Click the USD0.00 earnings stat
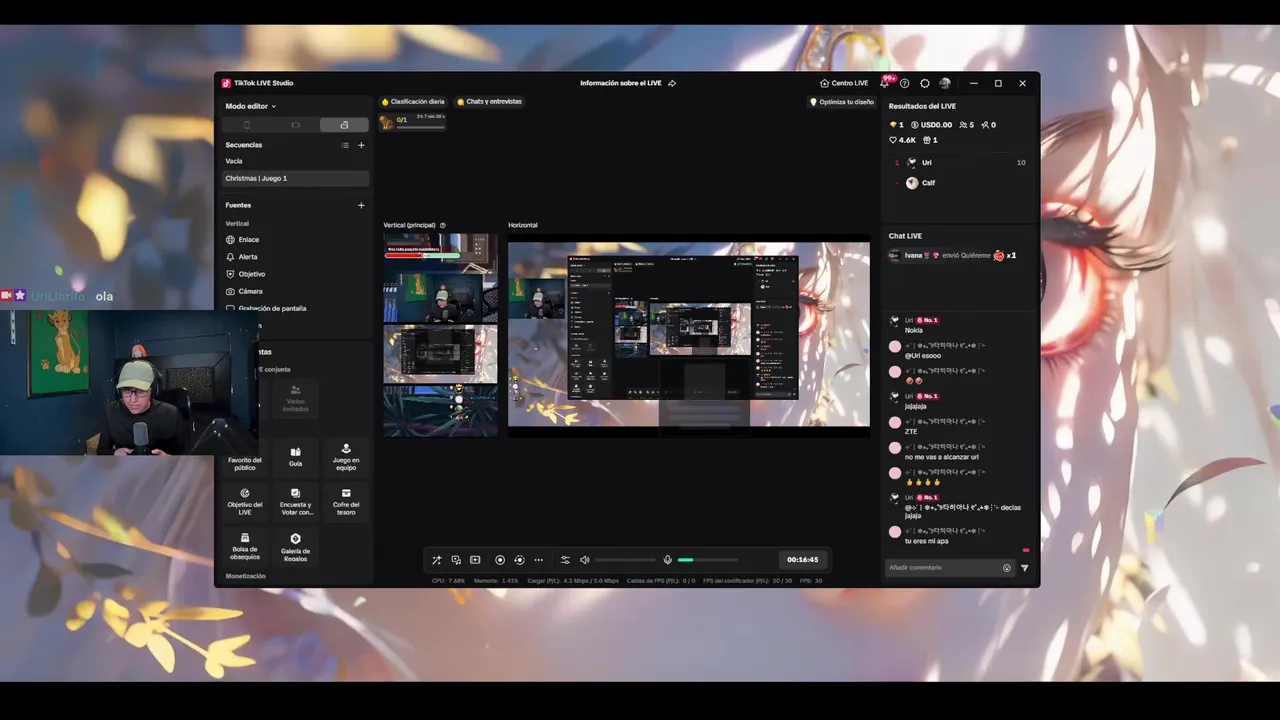1280x720 pixels. [931, 125]
